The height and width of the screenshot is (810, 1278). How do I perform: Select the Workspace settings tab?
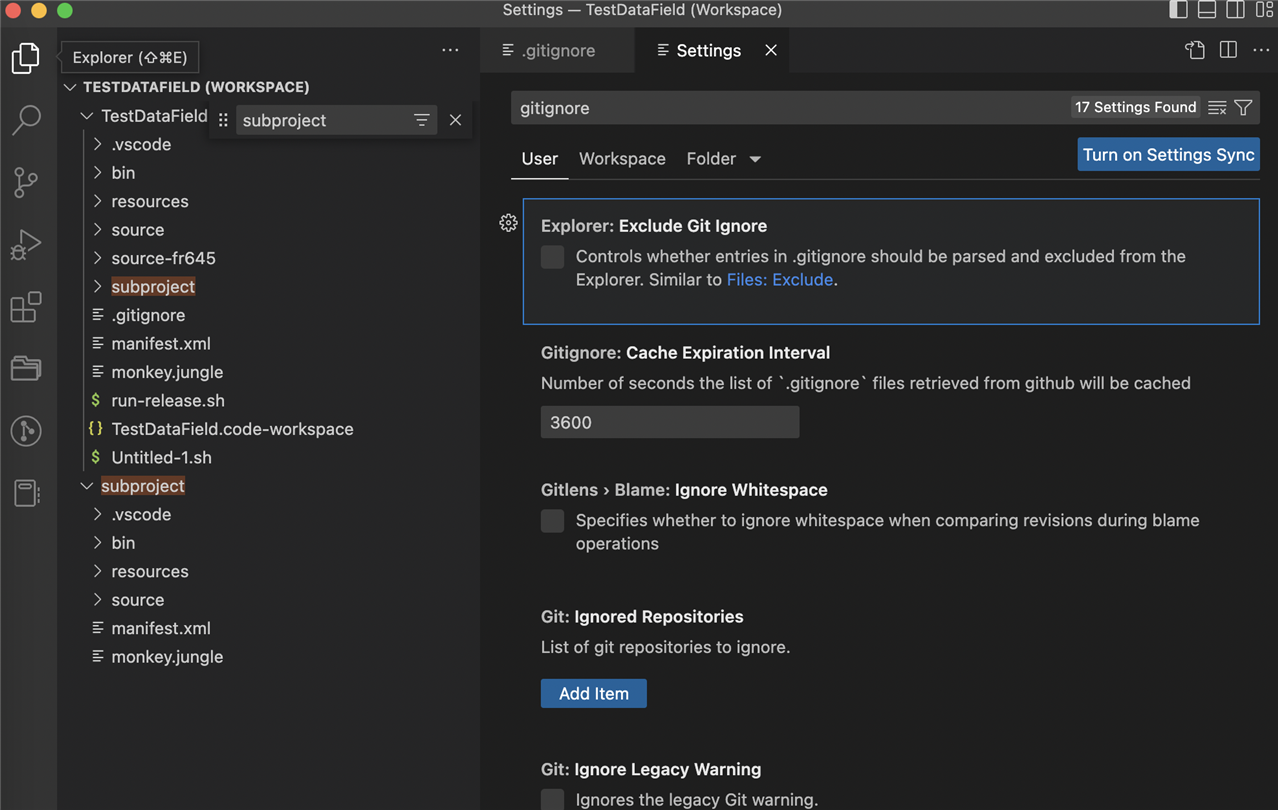tap(622, 159)
